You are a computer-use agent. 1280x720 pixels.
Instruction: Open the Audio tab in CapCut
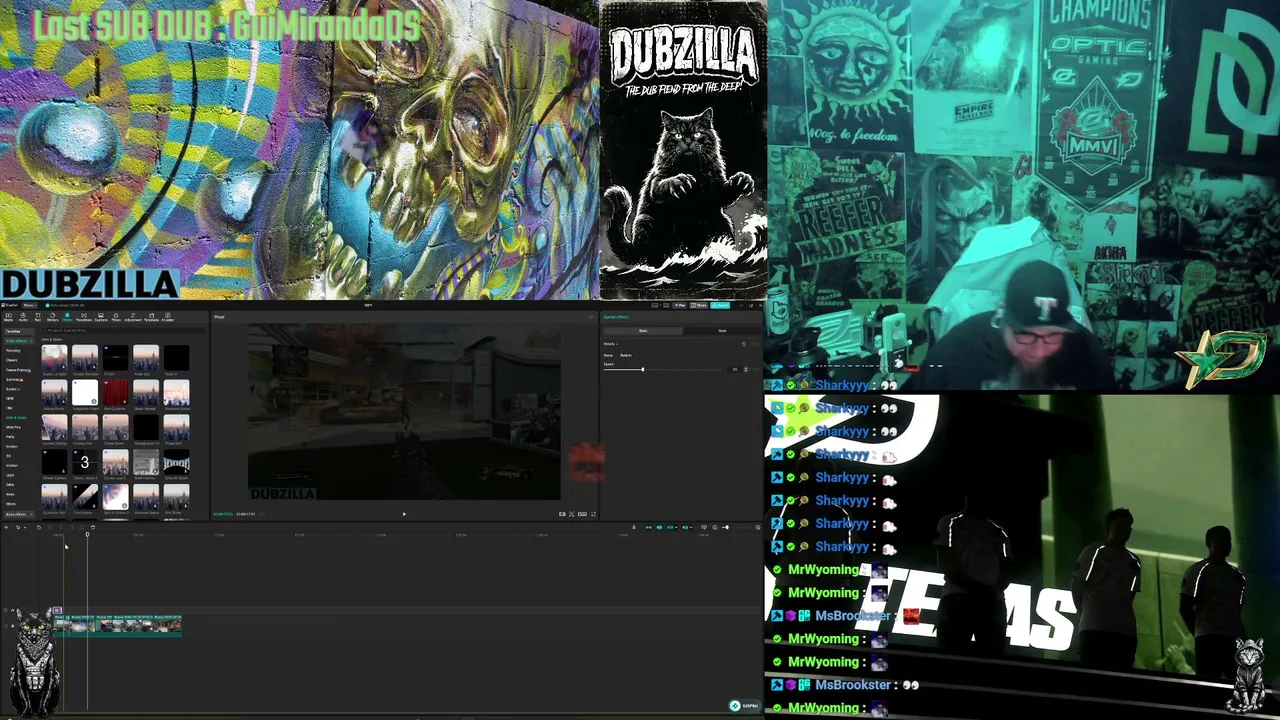(x=23, y=317)
